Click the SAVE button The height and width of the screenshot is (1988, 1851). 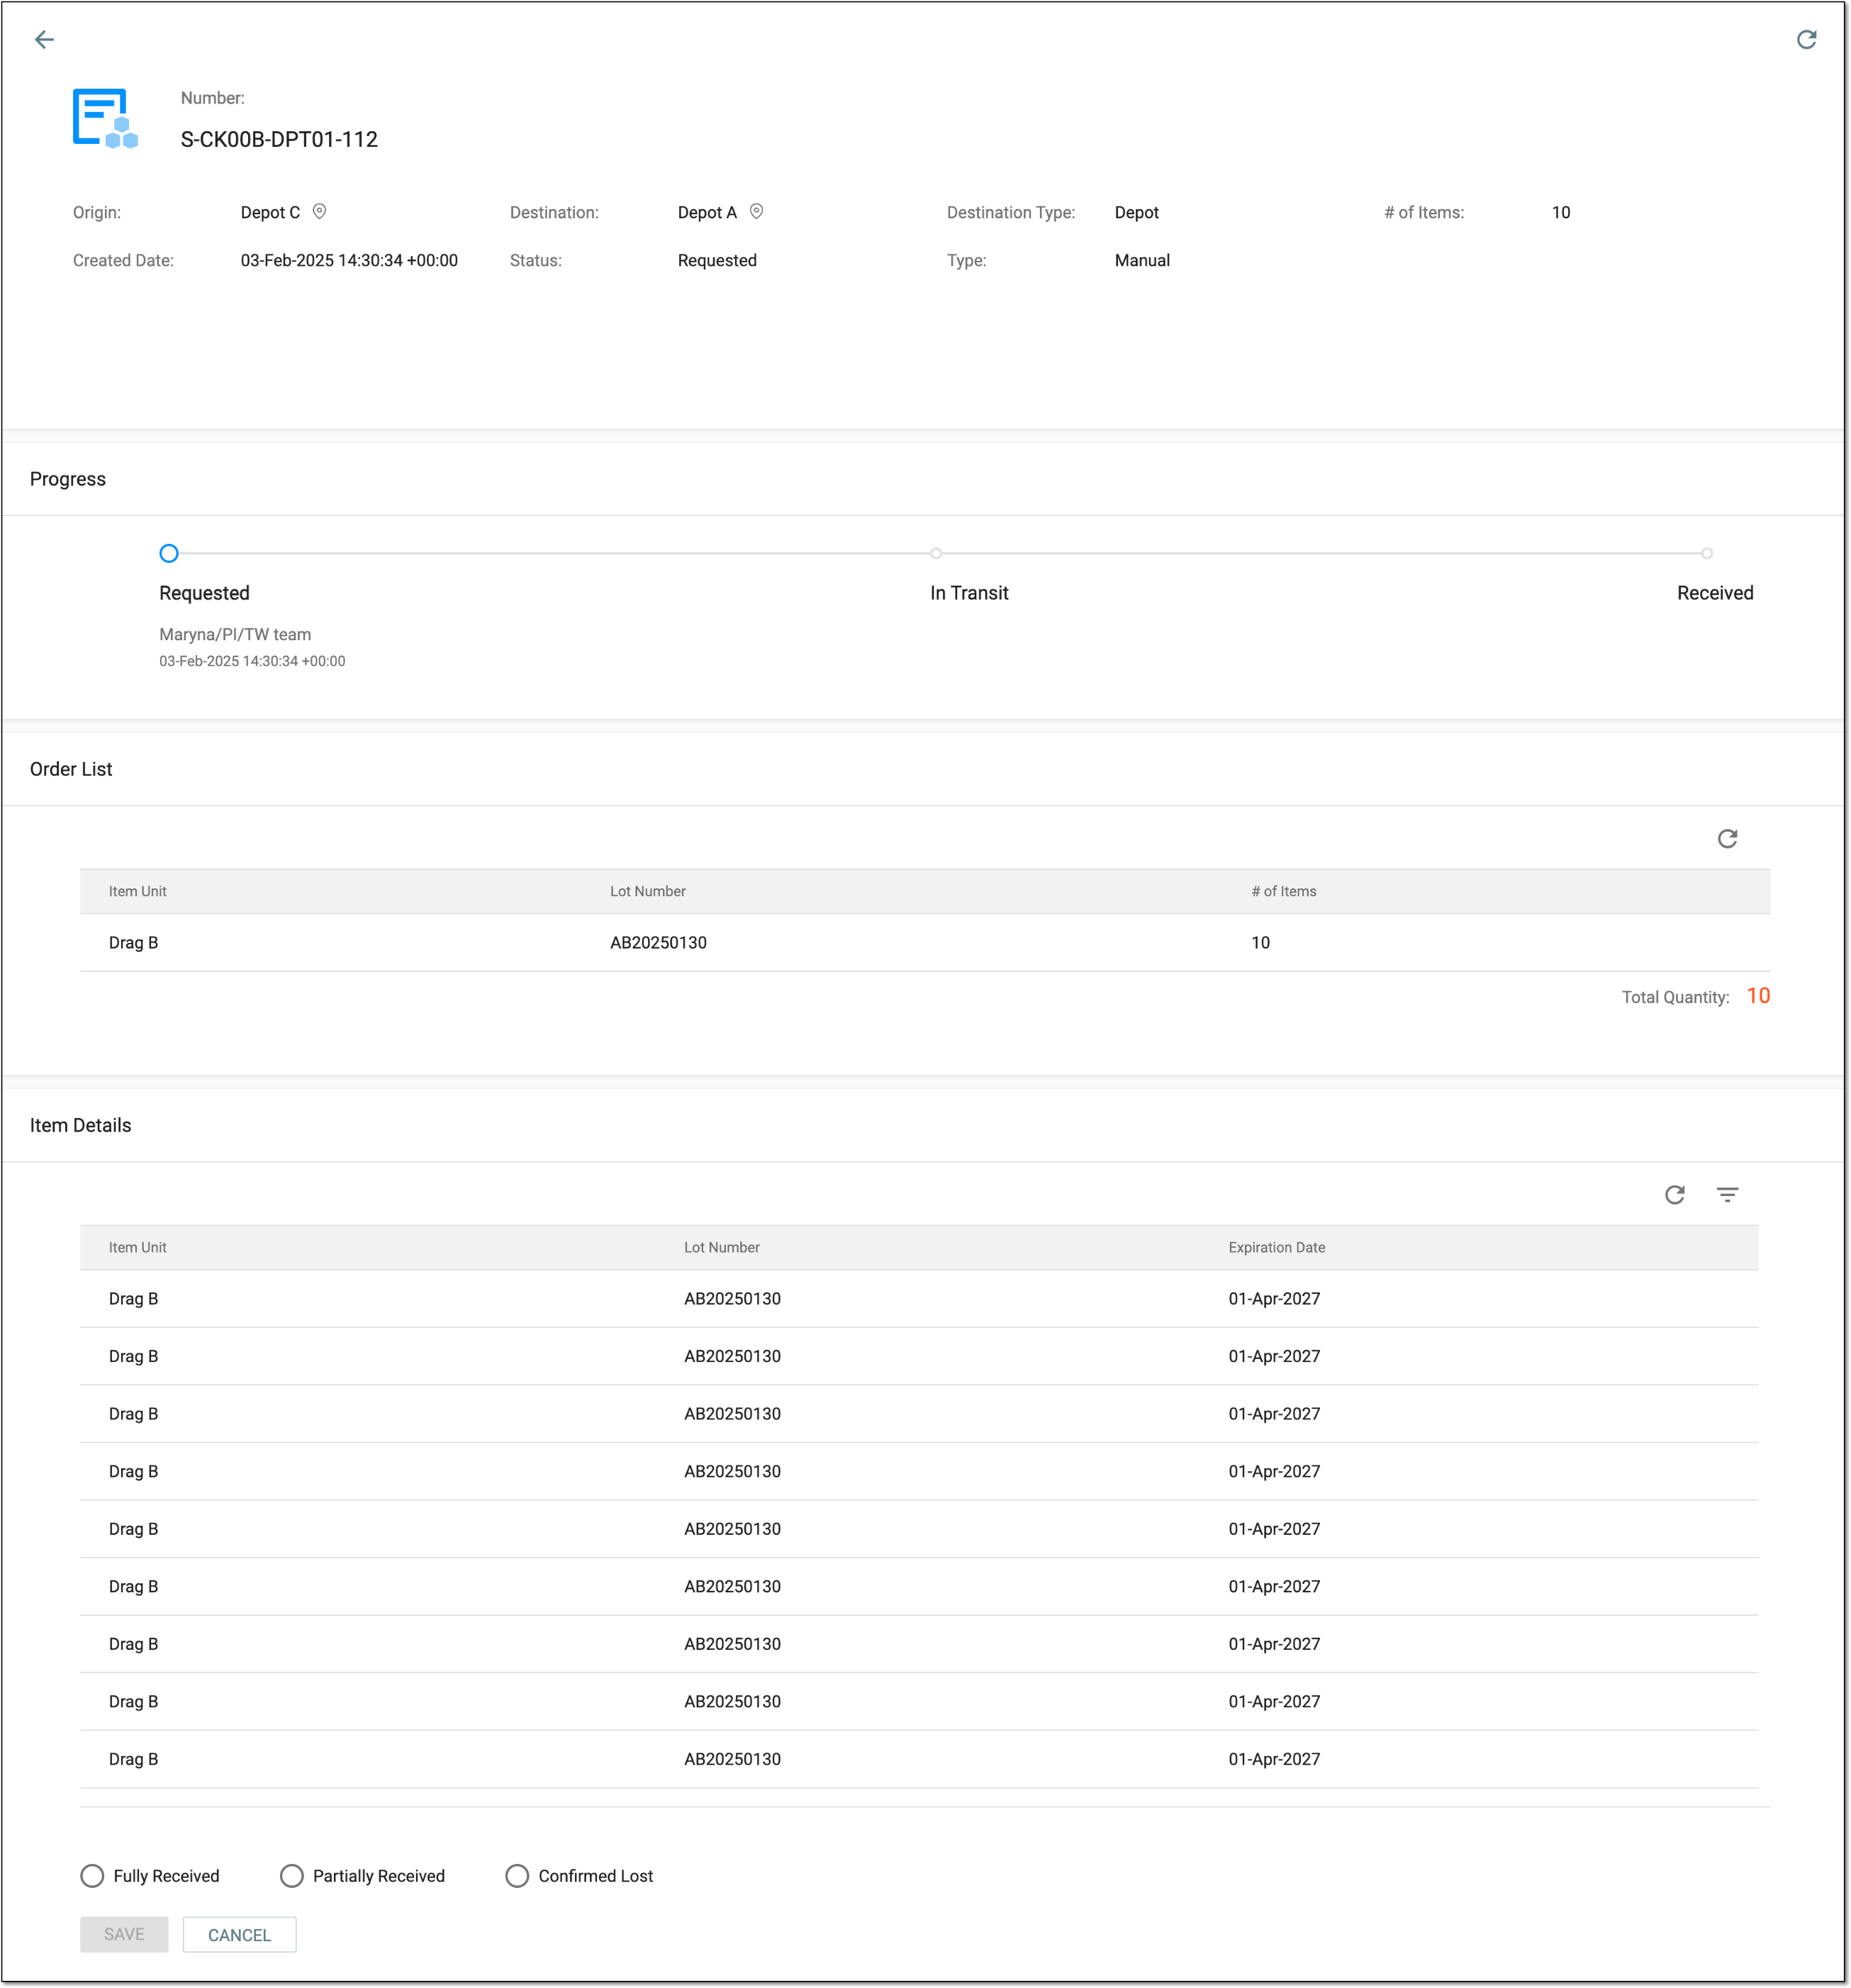[x=124, y=1934]
